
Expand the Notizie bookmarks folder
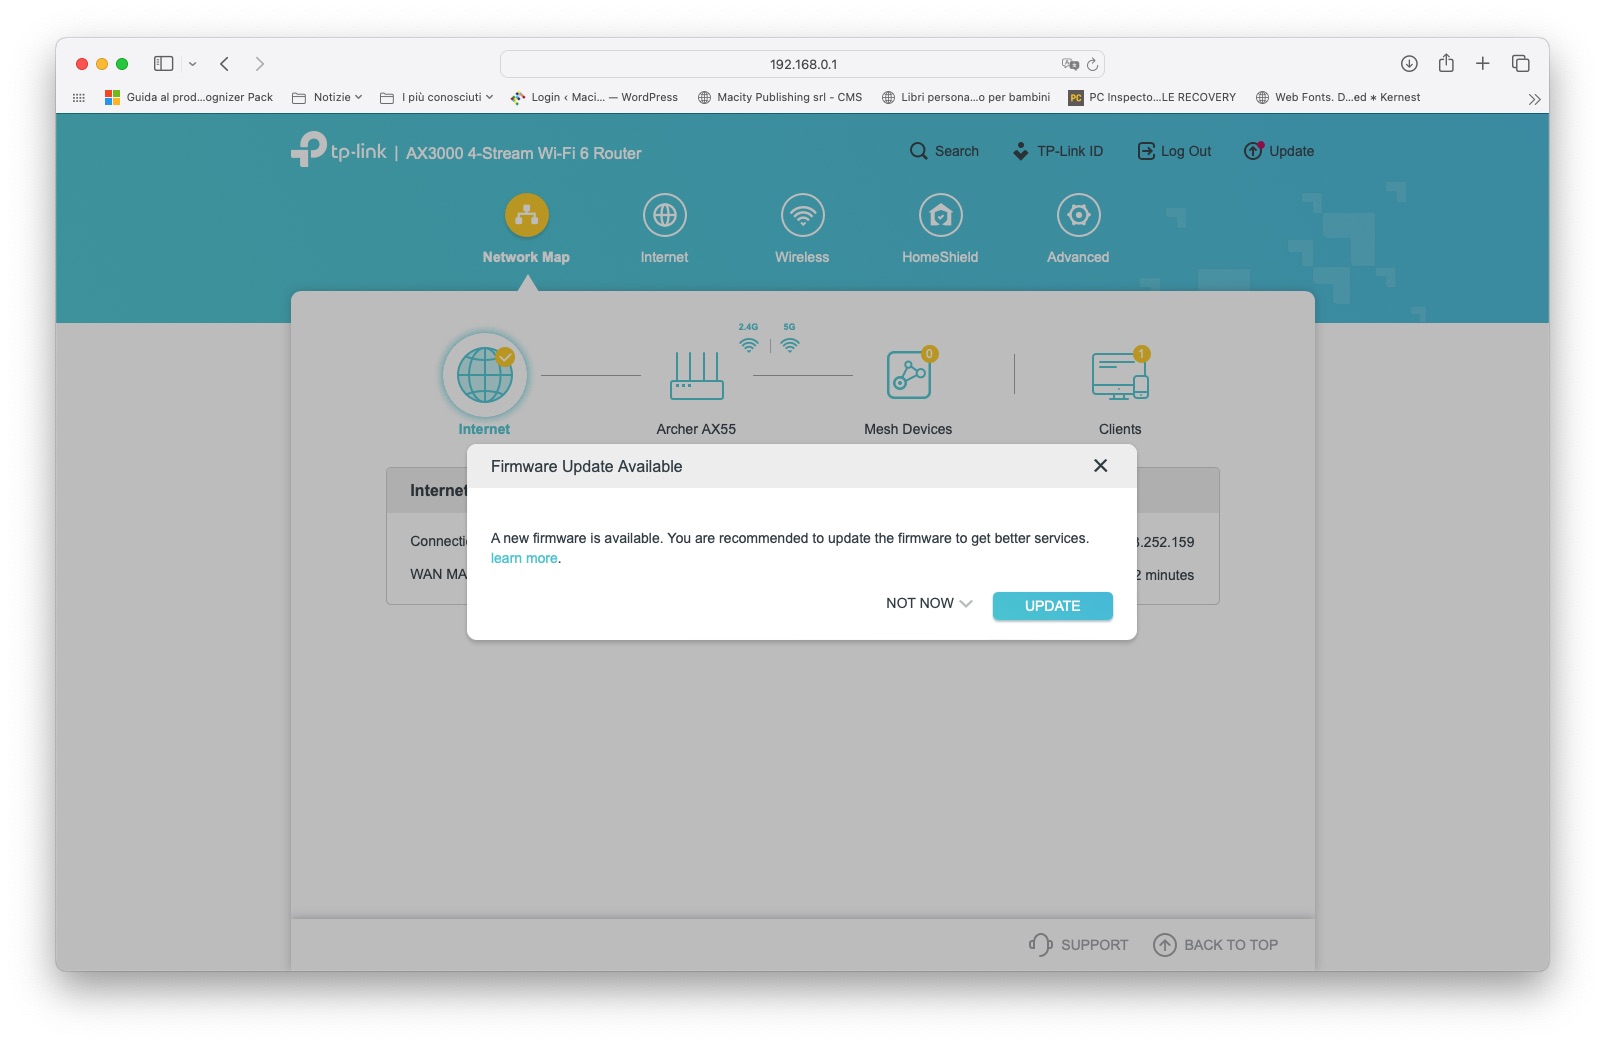[327, 98]
